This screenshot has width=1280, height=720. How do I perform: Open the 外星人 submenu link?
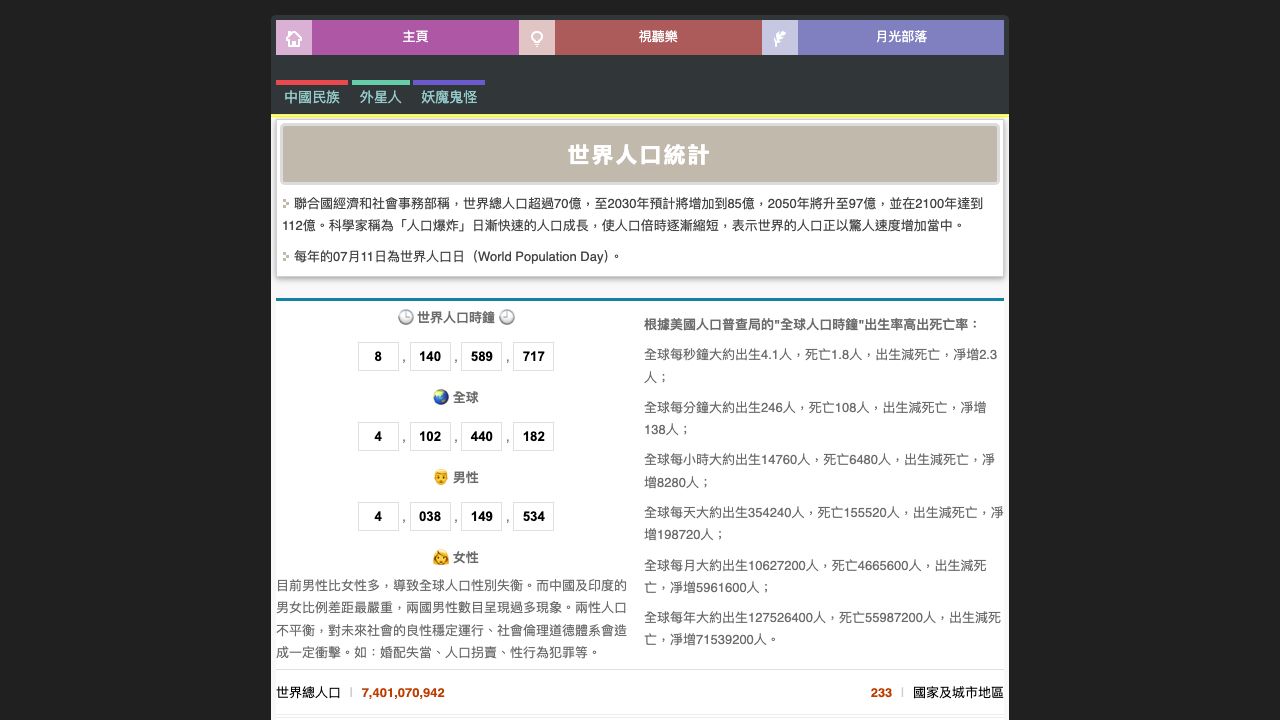click(380, 97)
